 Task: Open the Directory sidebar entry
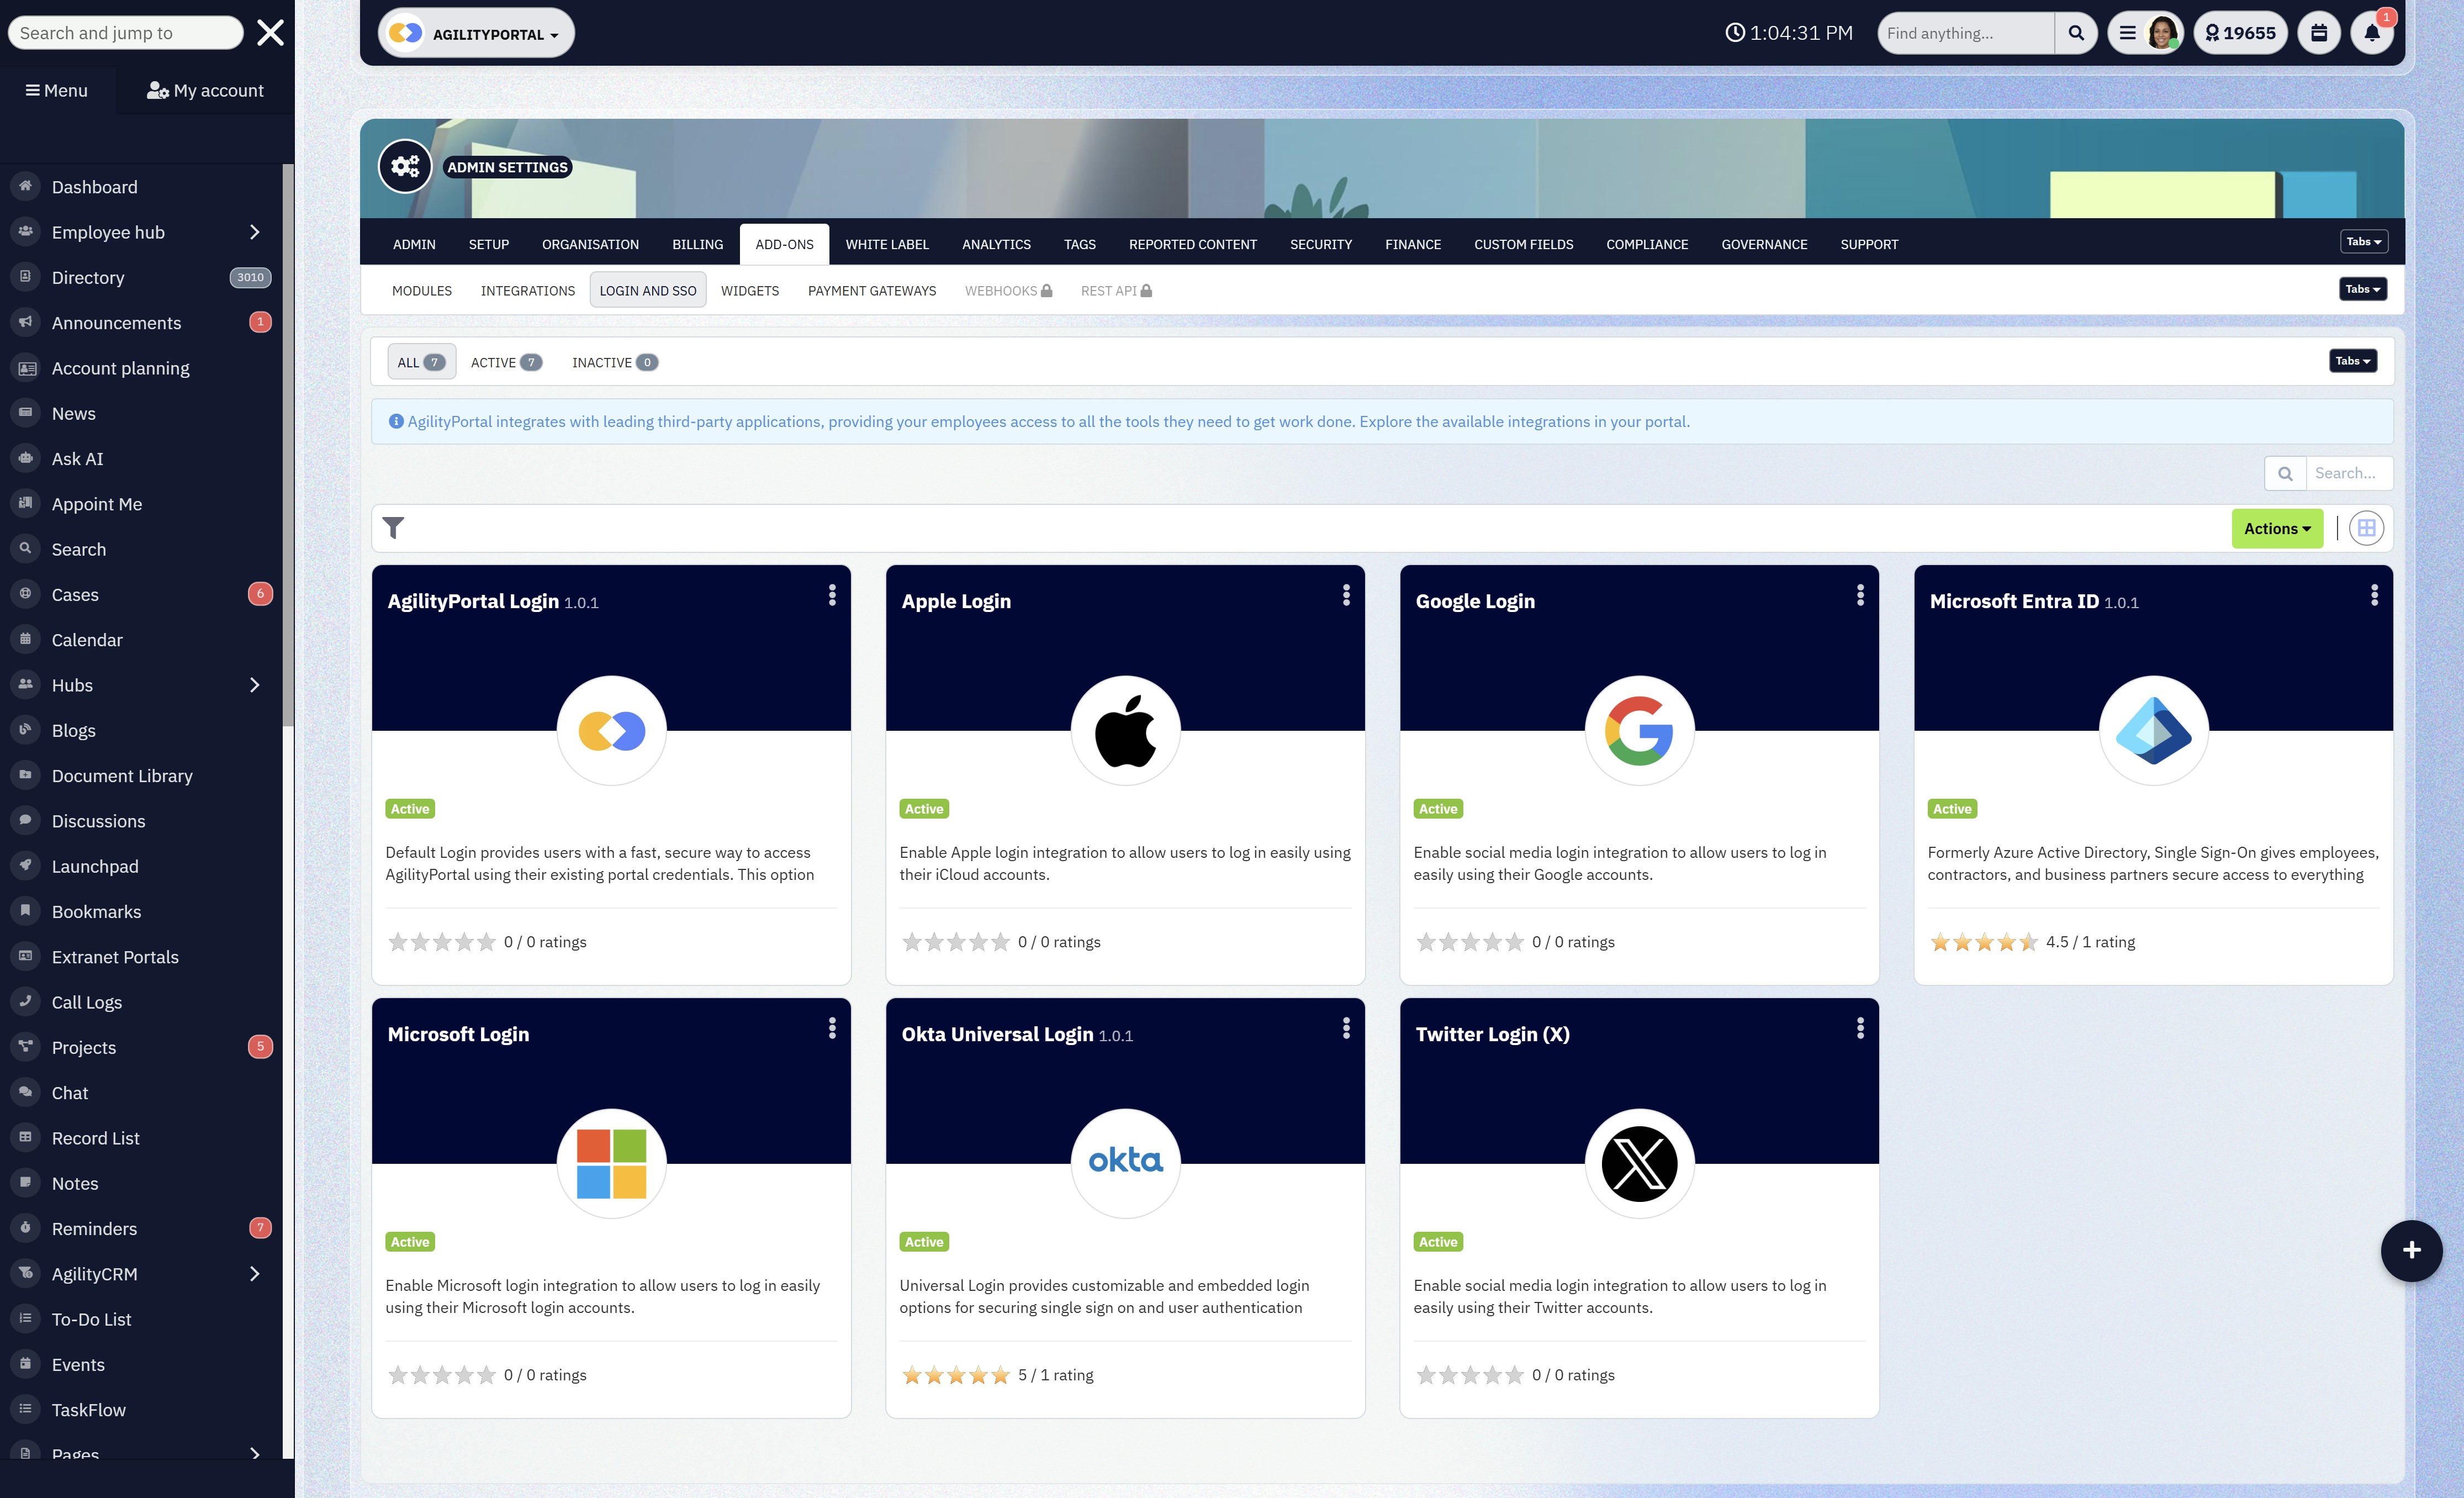88,277
